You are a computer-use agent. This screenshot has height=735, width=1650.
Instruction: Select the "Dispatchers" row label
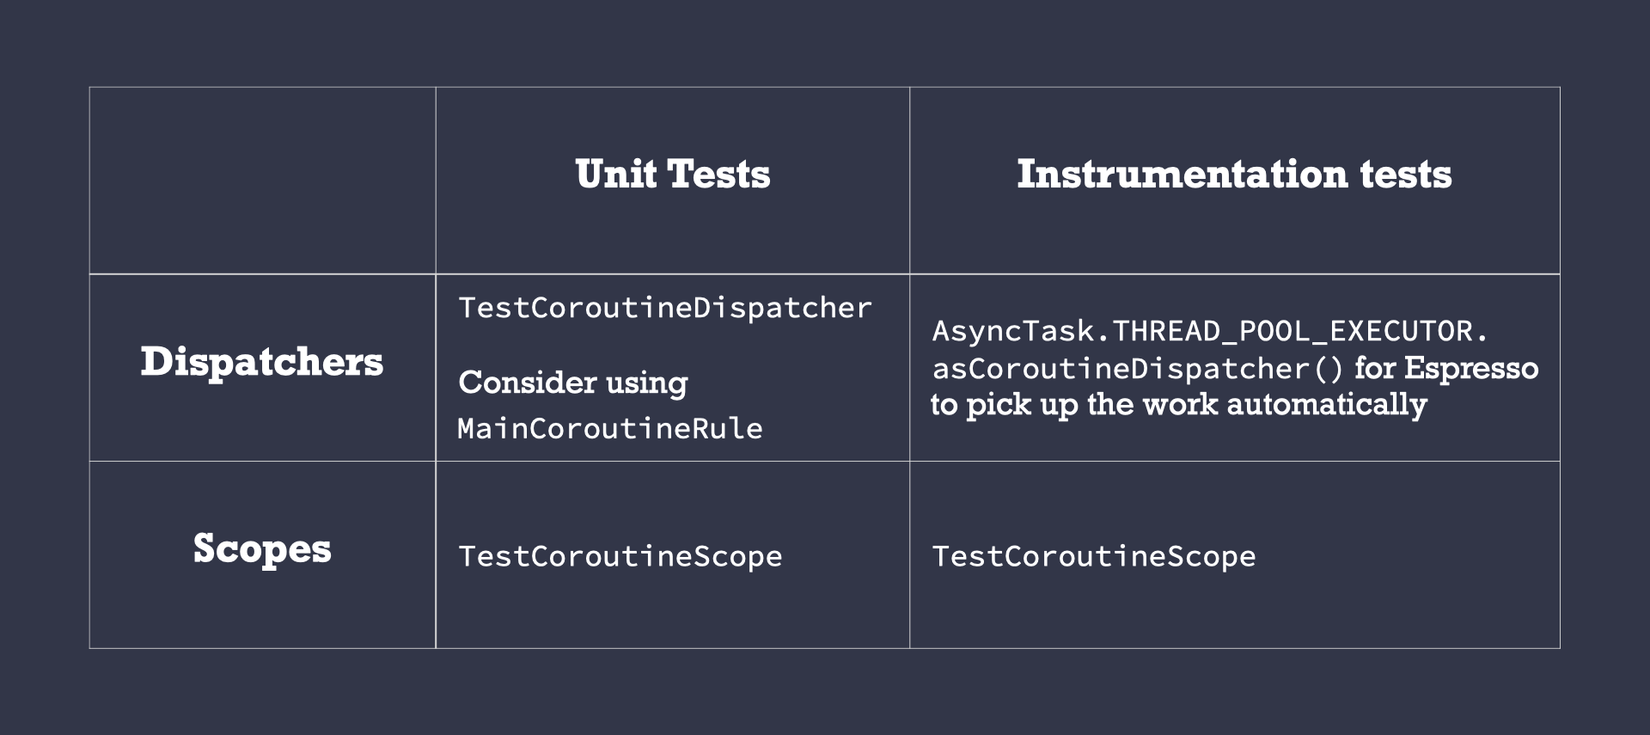coord(262,362)
